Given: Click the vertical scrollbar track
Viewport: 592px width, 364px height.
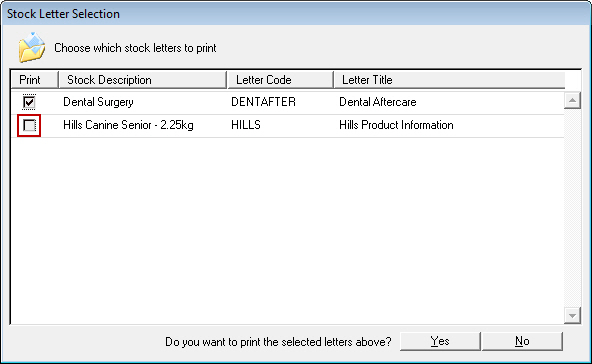Looking at the screenshot, I should (x=572, y=208).
